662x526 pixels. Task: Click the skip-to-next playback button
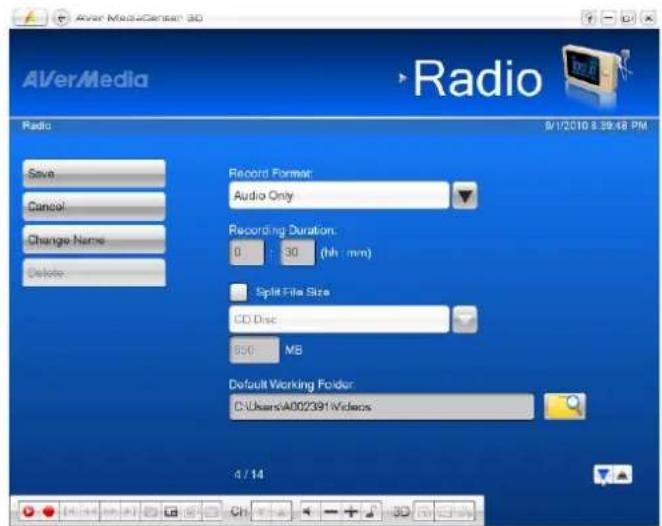pos(130,512)
